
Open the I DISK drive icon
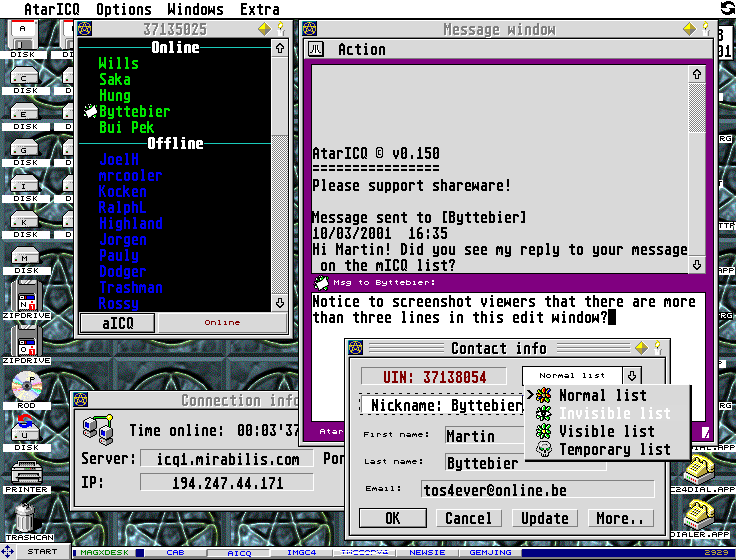(25, 189)
